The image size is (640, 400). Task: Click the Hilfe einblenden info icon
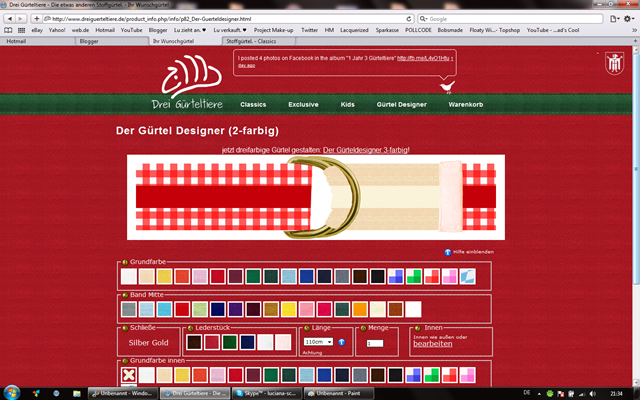coord(448,252)
